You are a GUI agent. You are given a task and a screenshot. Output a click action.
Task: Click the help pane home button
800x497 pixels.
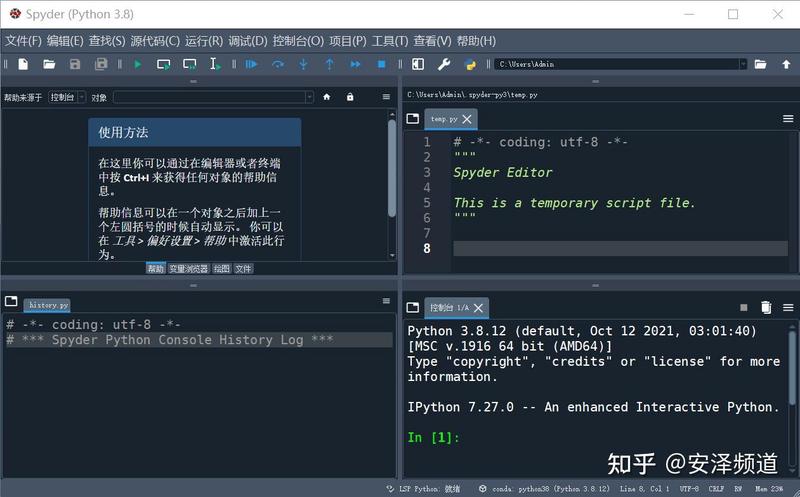pos(327,97)
